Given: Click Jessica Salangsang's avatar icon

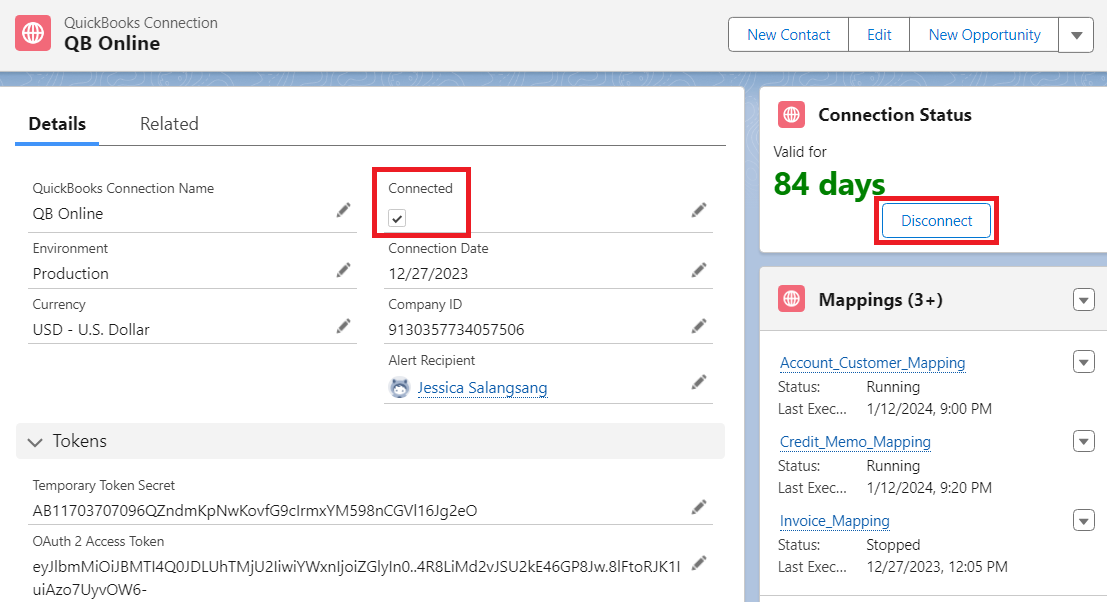Looking at the screenshot, I should 400,387.
